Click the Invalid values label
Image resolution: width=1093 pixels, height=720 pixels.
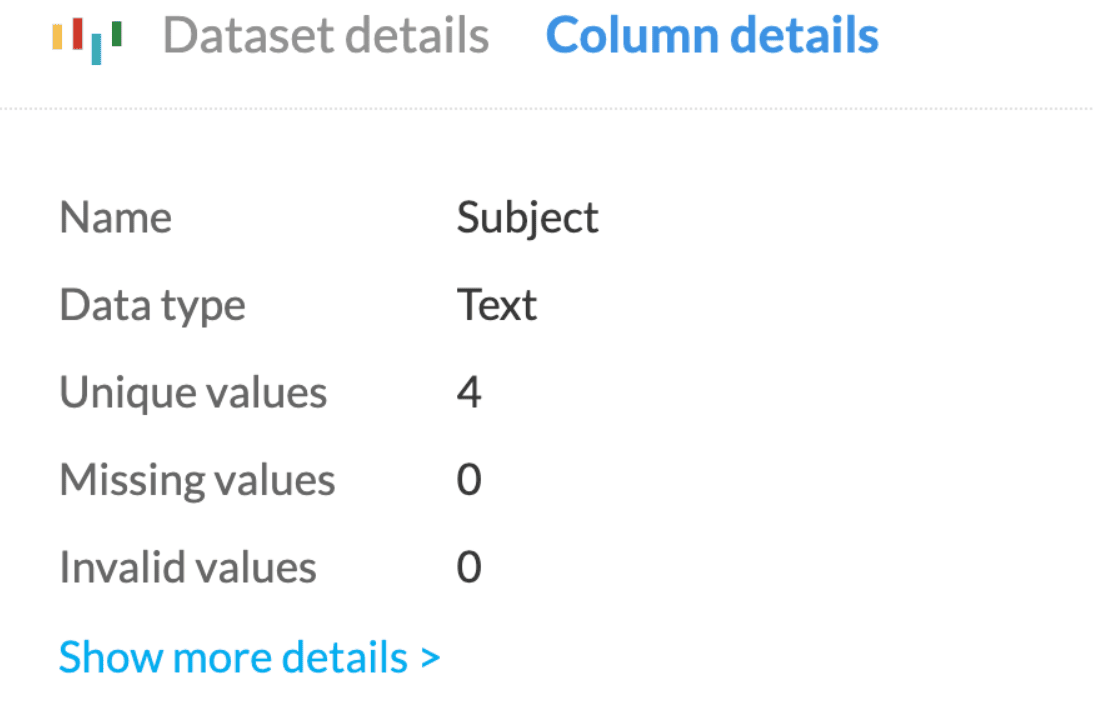188,568
